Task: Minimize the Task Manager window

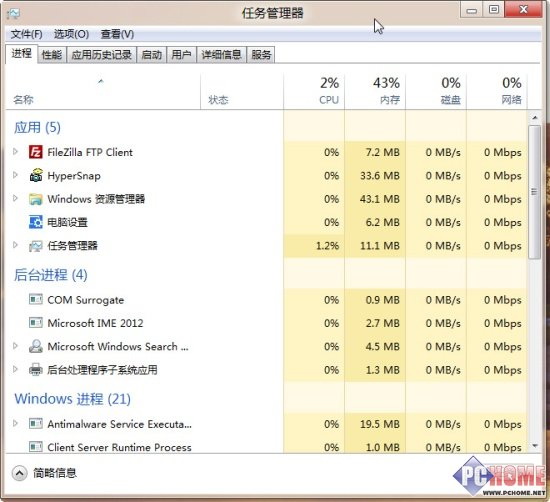Action: coord(471,10)
